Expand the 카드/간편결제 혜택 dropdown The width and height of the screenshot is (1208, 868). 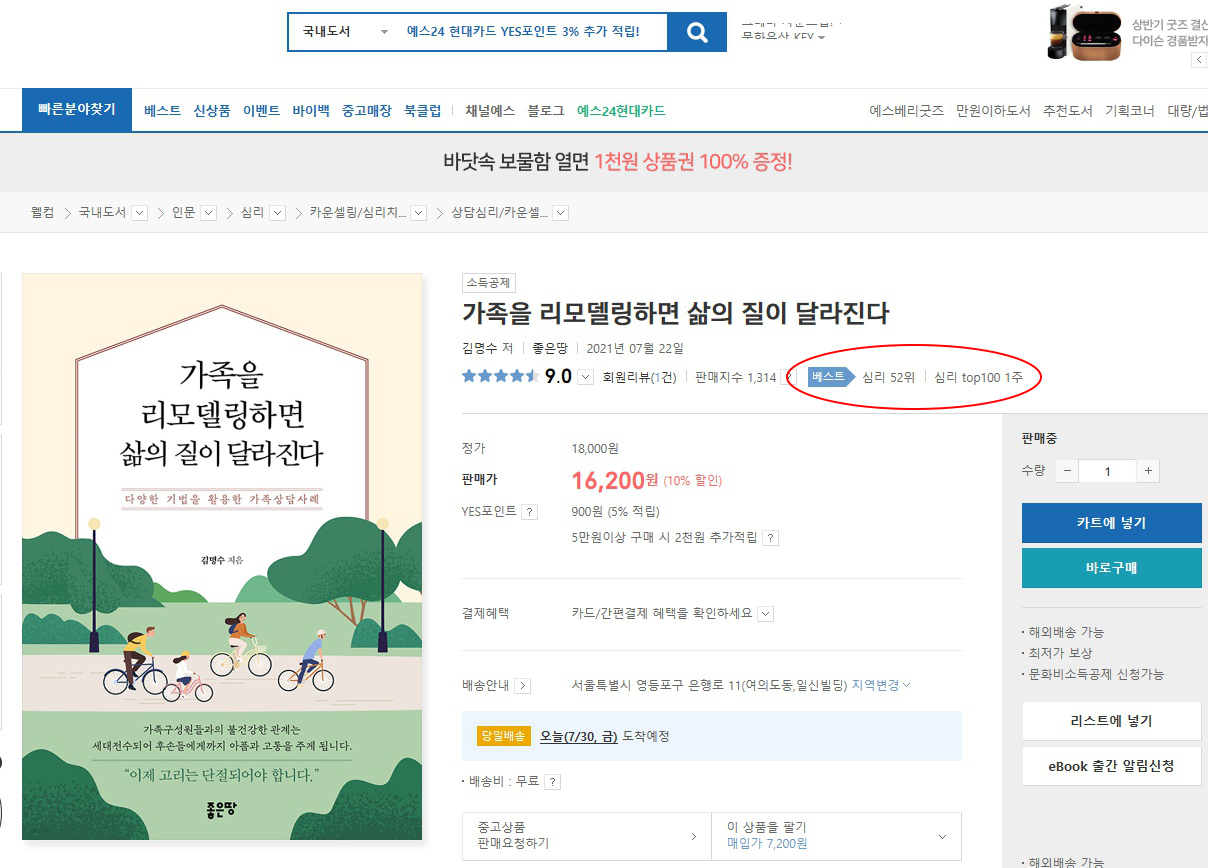pyautogui.click(x=765, y=614)
